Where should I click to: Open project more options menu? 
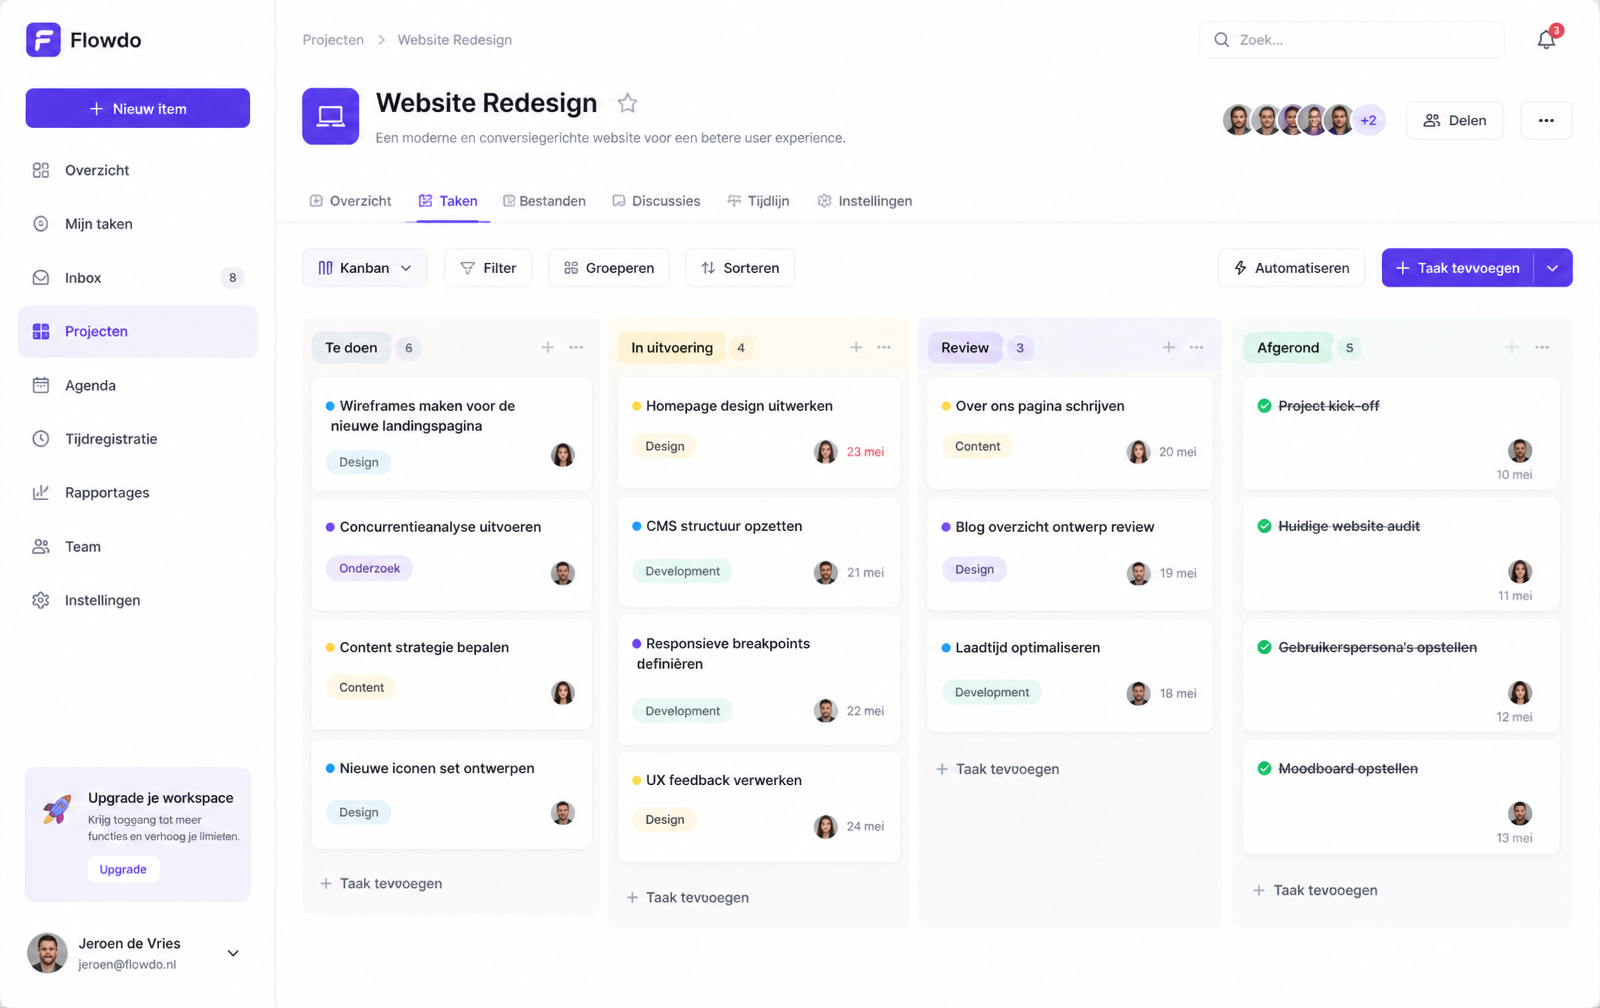[x=1546, y=121]
